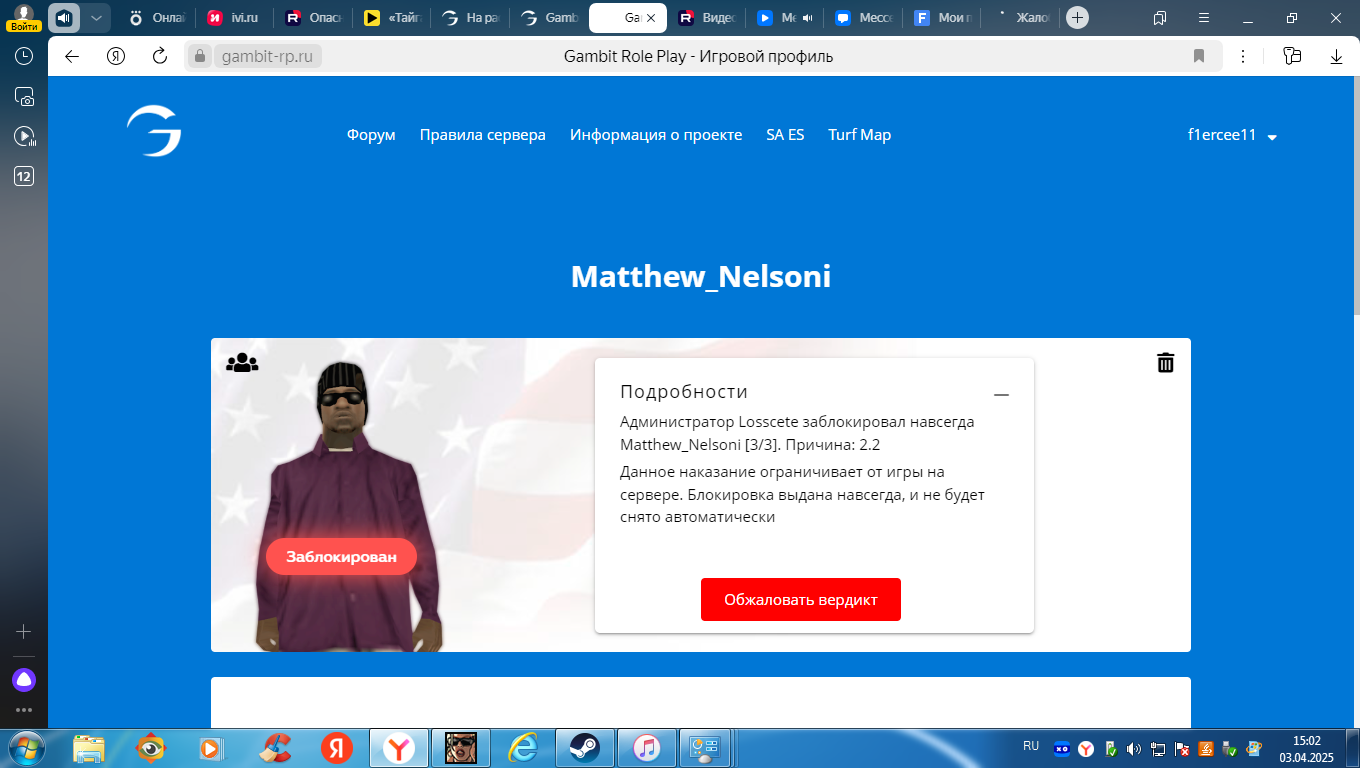Click the trash delete icon on character card
This screenshot has width=1360, height=768.
[x=1165, y=363]
